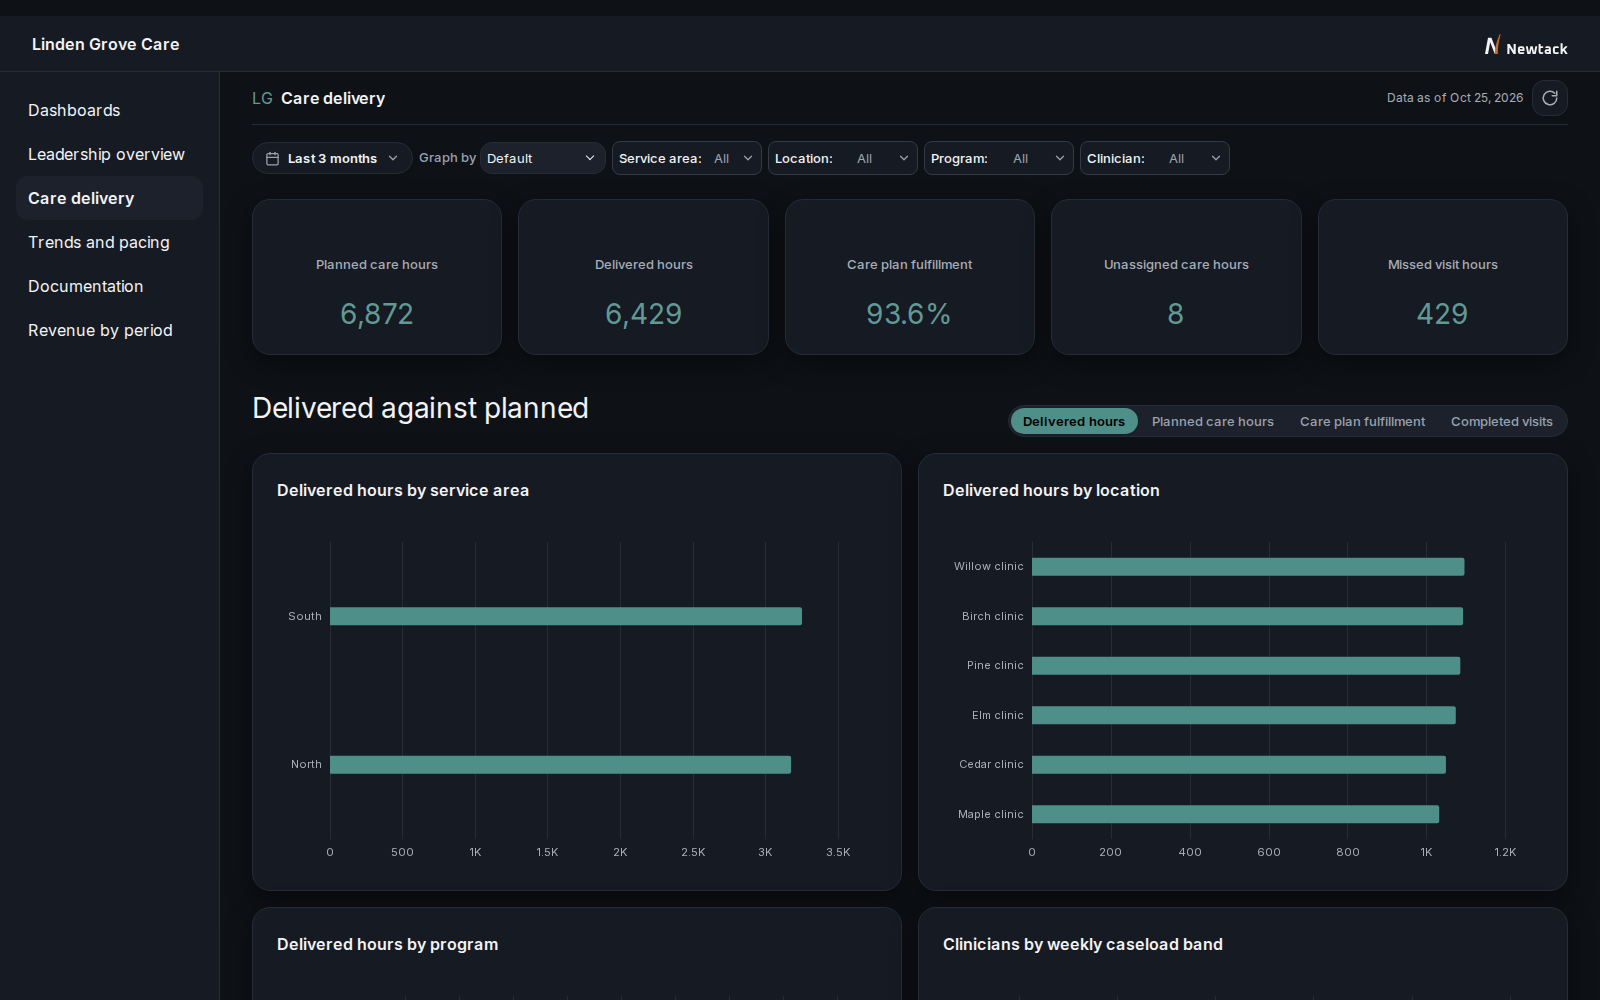This screenshot has width=1600, height=1000.
Task: Click the 'Data as of Oct 25, 2026' text
Action: [1455, 98]
